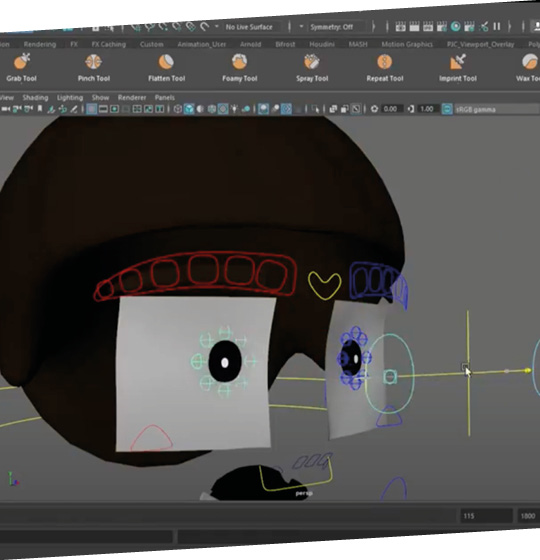Open the Show panel menu
Screen dimensions: 540x560
(100, 98)
